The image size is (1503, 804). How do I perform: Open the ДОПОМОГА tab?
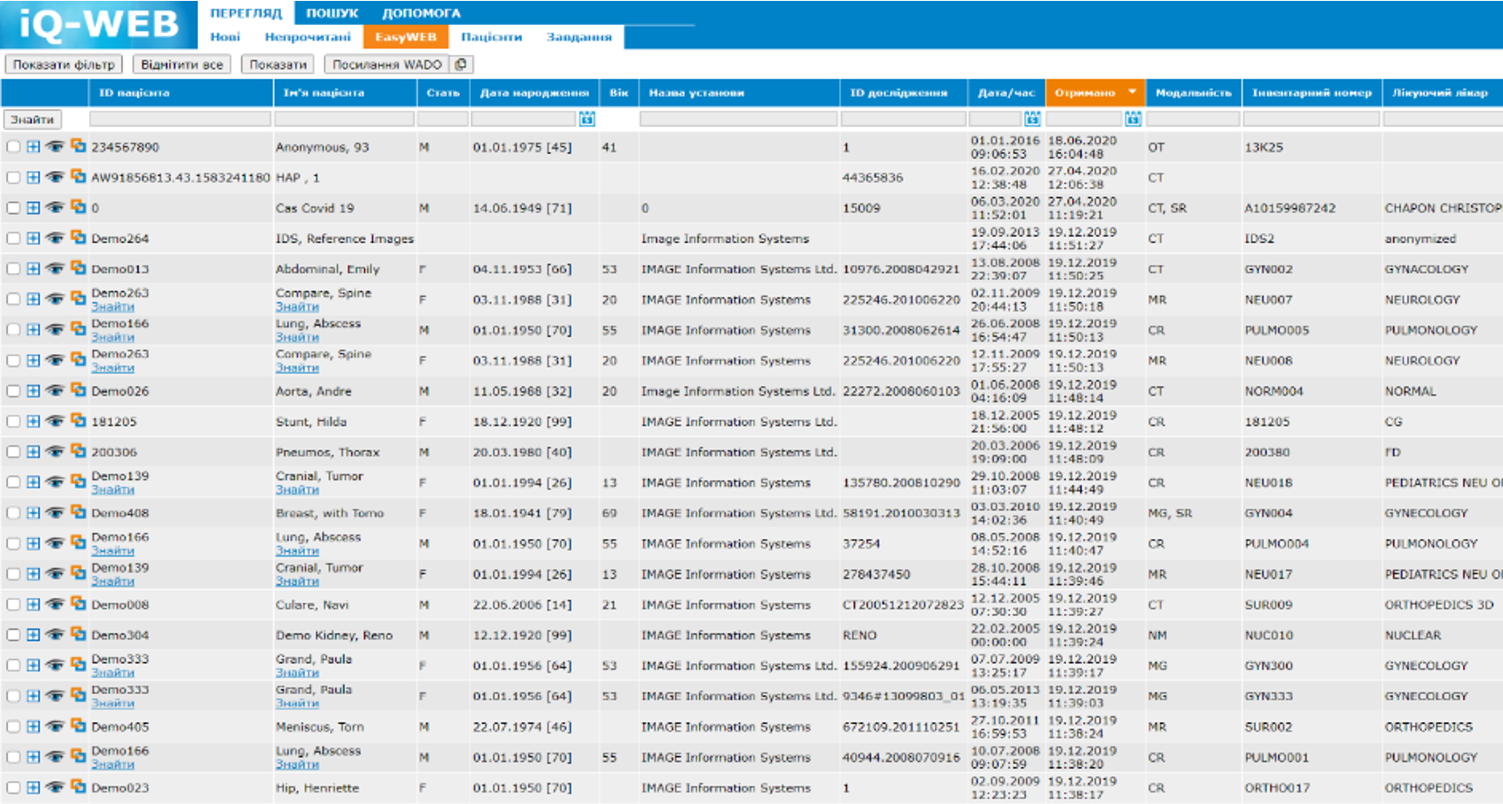[x=421, y=13]
